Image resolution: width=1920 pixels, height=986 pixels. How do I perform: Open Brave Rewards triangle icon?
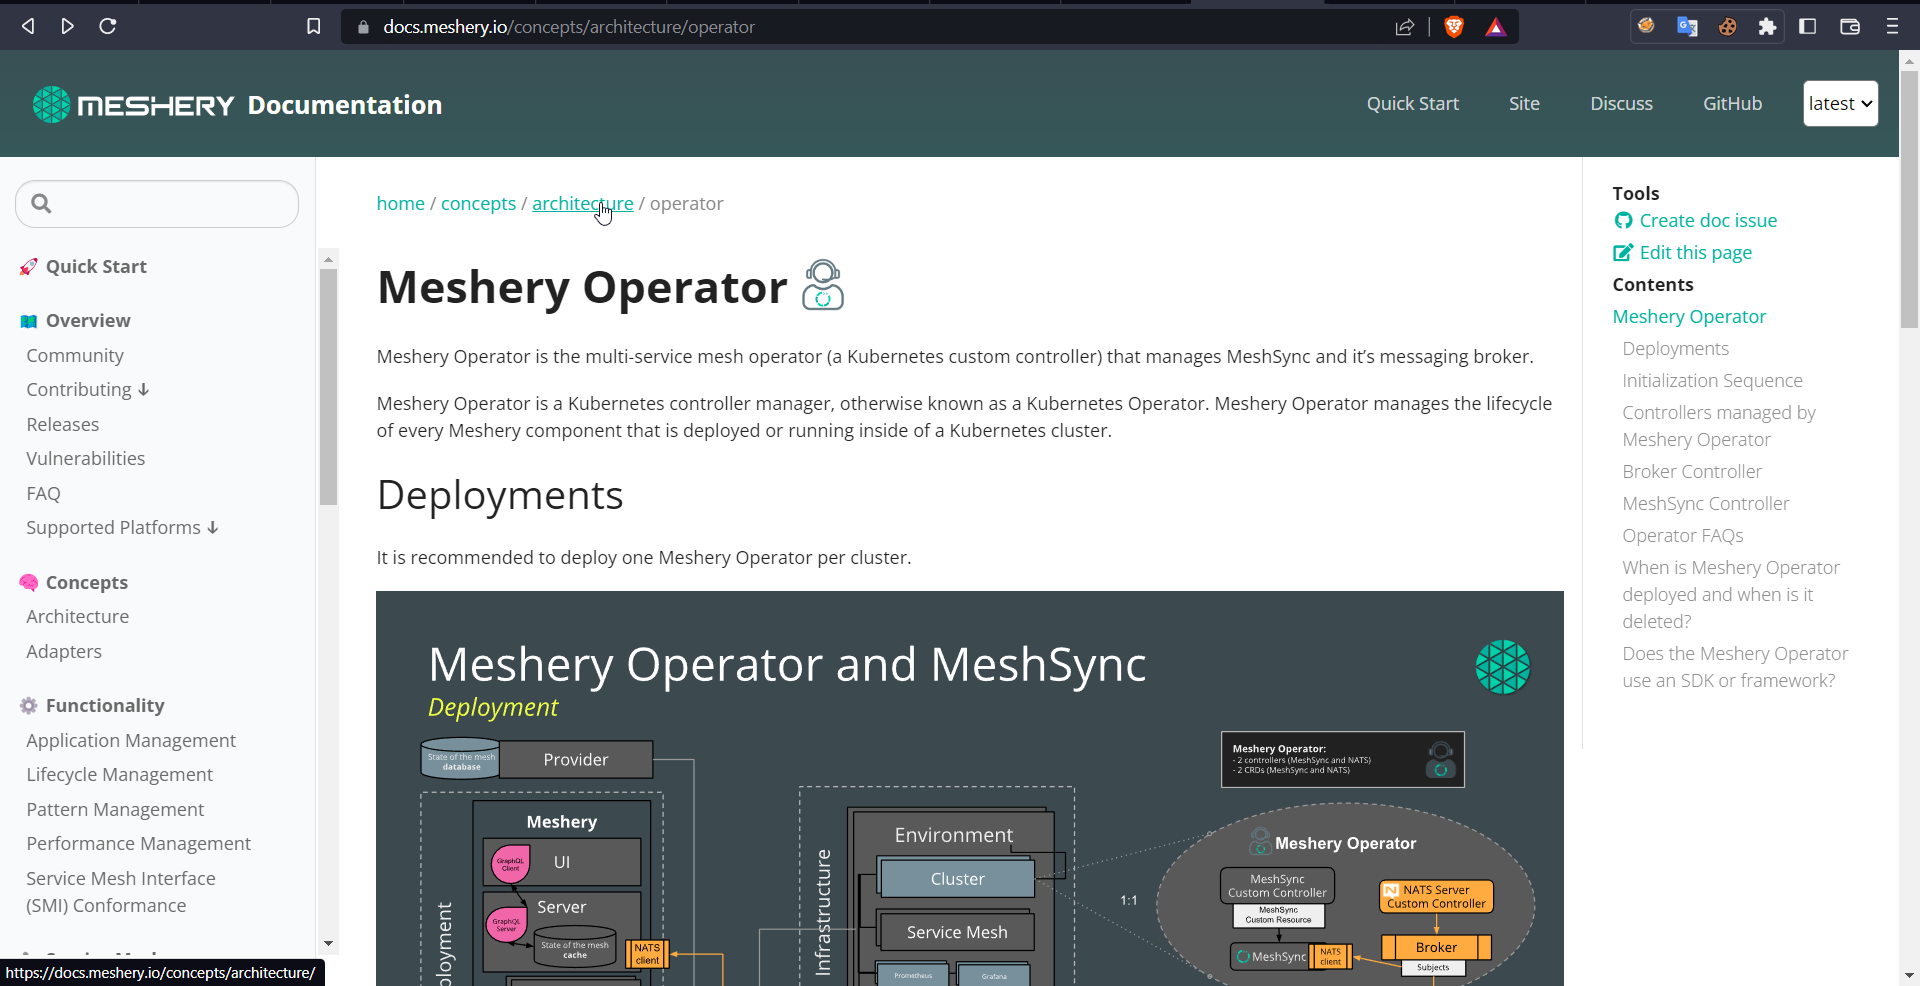[x=1495, y=26]
